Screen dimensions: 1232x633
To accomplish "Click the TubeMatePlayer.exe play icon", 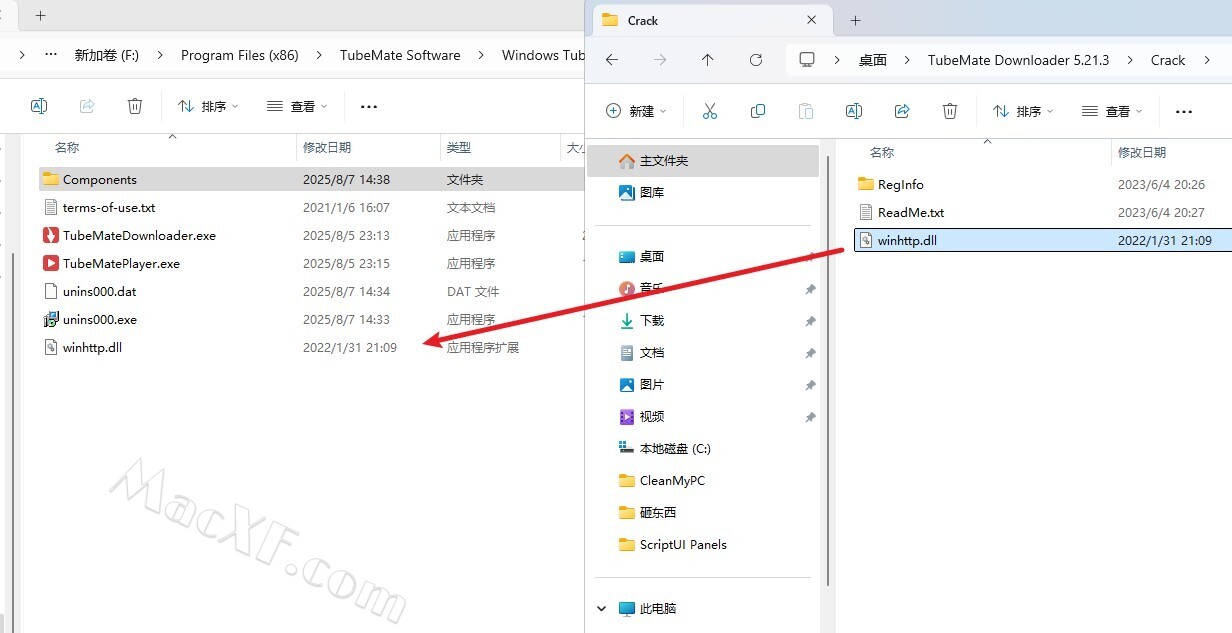I will coord(51,264).
